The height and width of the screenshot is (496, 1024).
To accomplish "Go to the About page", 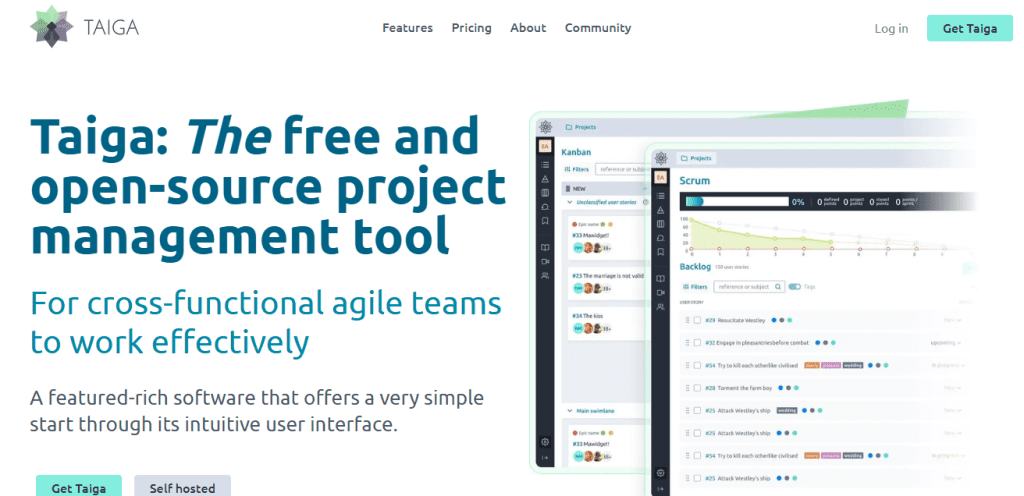I will (528, 28).
